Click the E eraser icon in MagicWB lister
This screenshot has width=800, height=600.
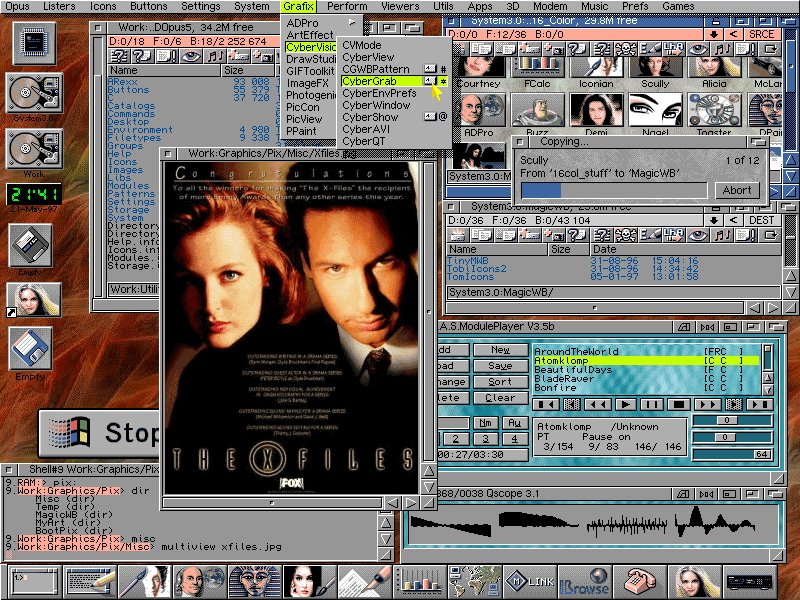[x=649, y=235]
